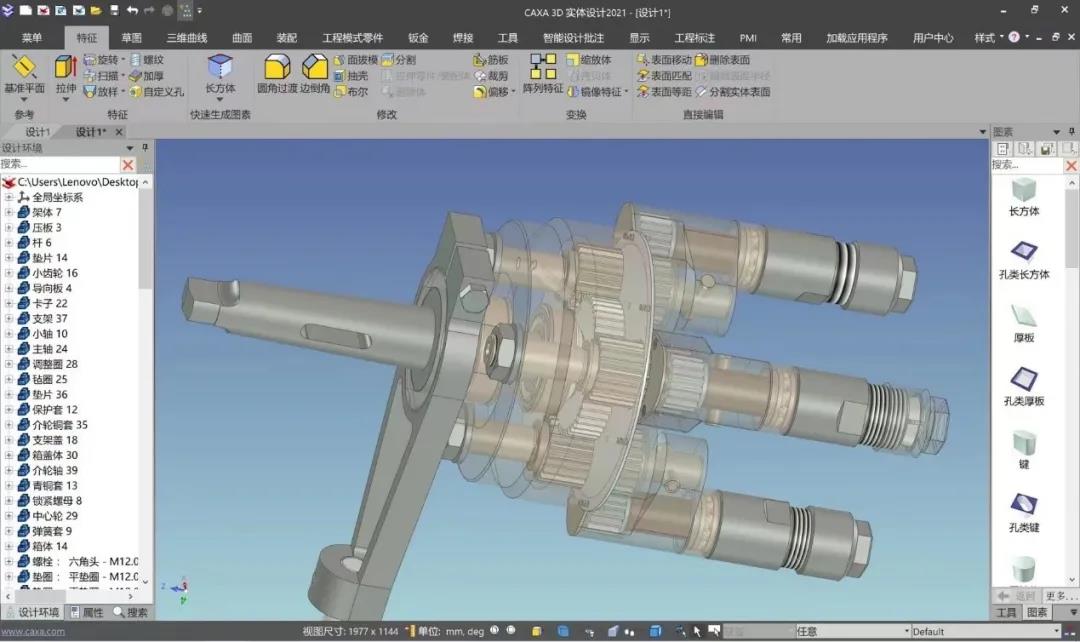The height and width of the screenshot is (642, 1080).
Task: Click the 表面移动 move face tool
Action: [664, 60]
